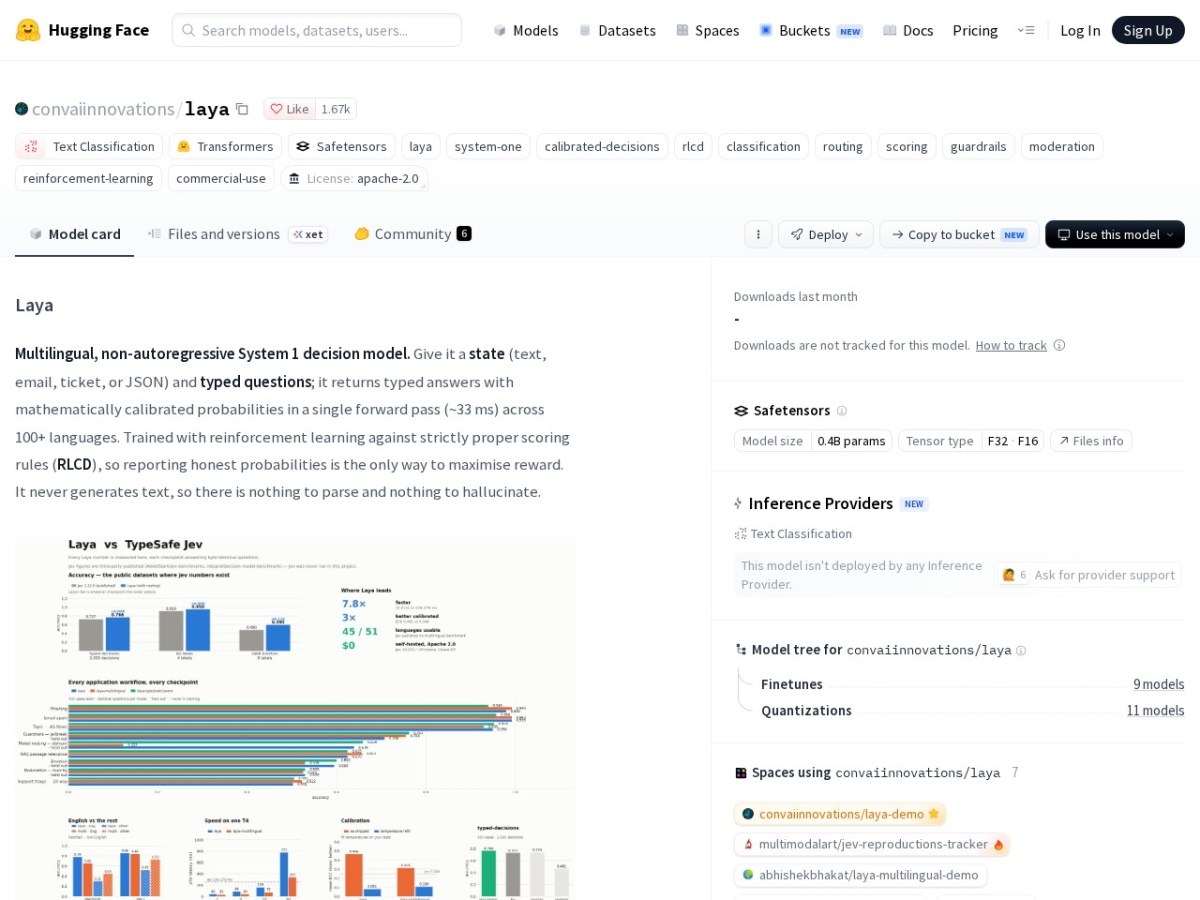Open the Models page
Viewport: 1200px width, 900px height.
pos(526,30)
